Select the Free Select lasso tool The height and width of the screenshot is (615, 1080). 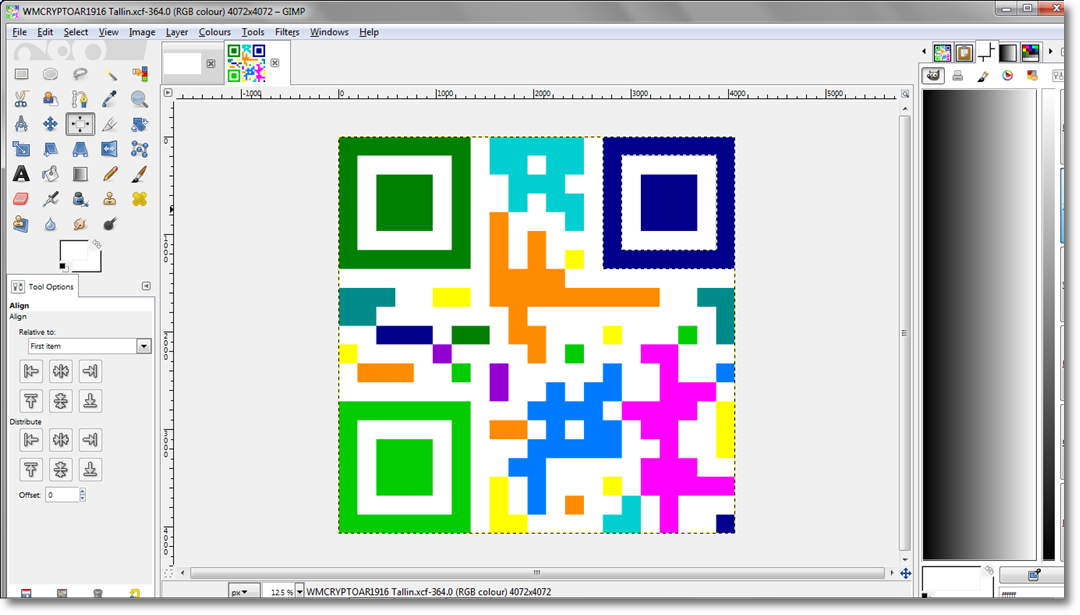(x=80, y=74)
